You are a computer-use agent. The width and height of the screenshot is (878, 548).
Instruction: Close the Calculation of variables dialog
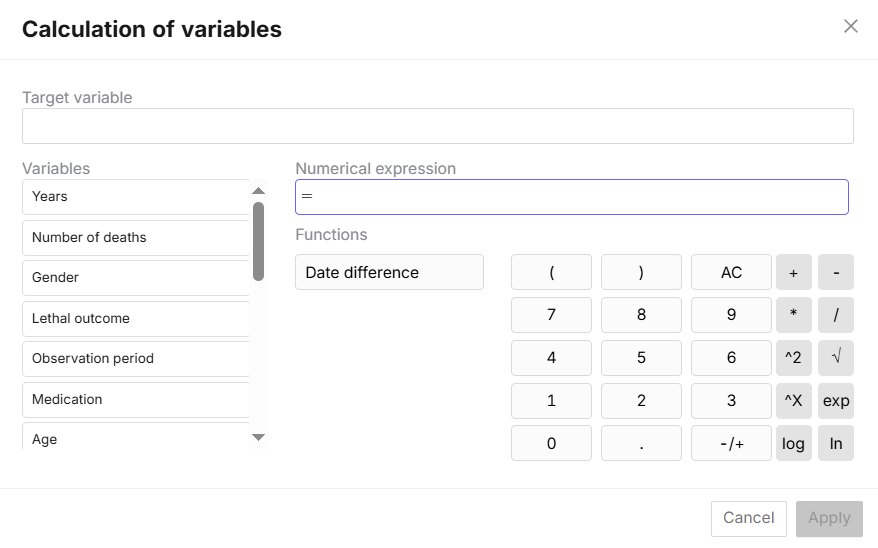point(851,27)
